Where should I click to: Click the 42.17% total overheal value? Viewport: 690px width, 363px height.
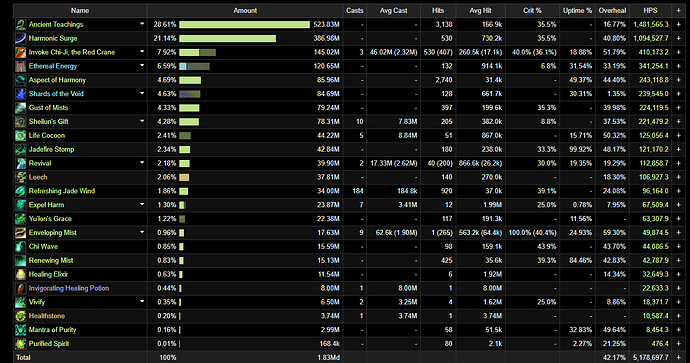tap(613, 357)
